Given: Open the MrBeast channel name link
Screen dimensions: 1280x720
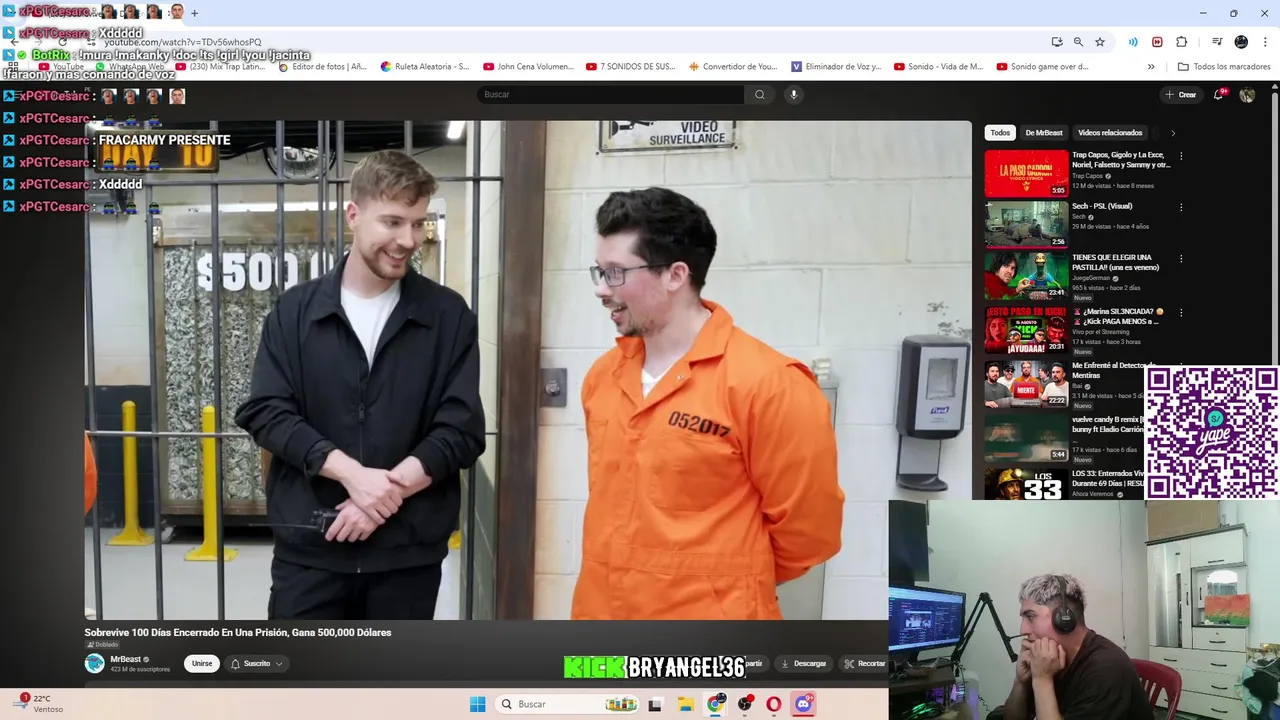Looking at the screenshot, I should [125, 659].
